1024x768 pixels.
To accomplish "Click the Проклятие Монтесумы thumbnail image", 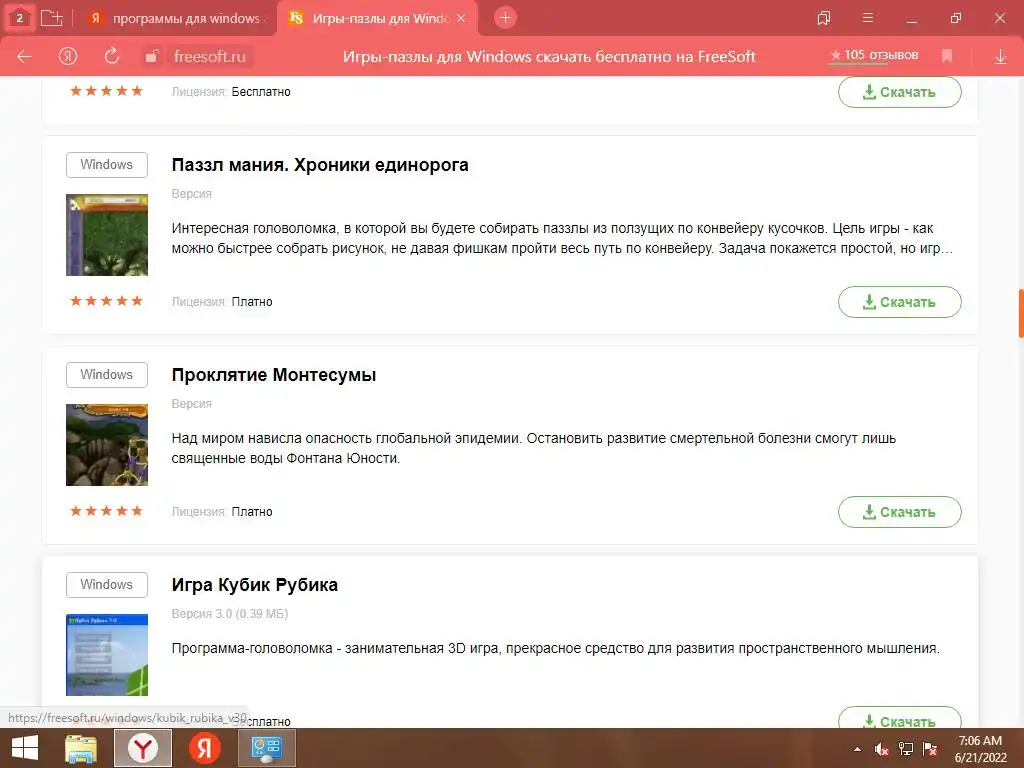I will click(106, 445).
